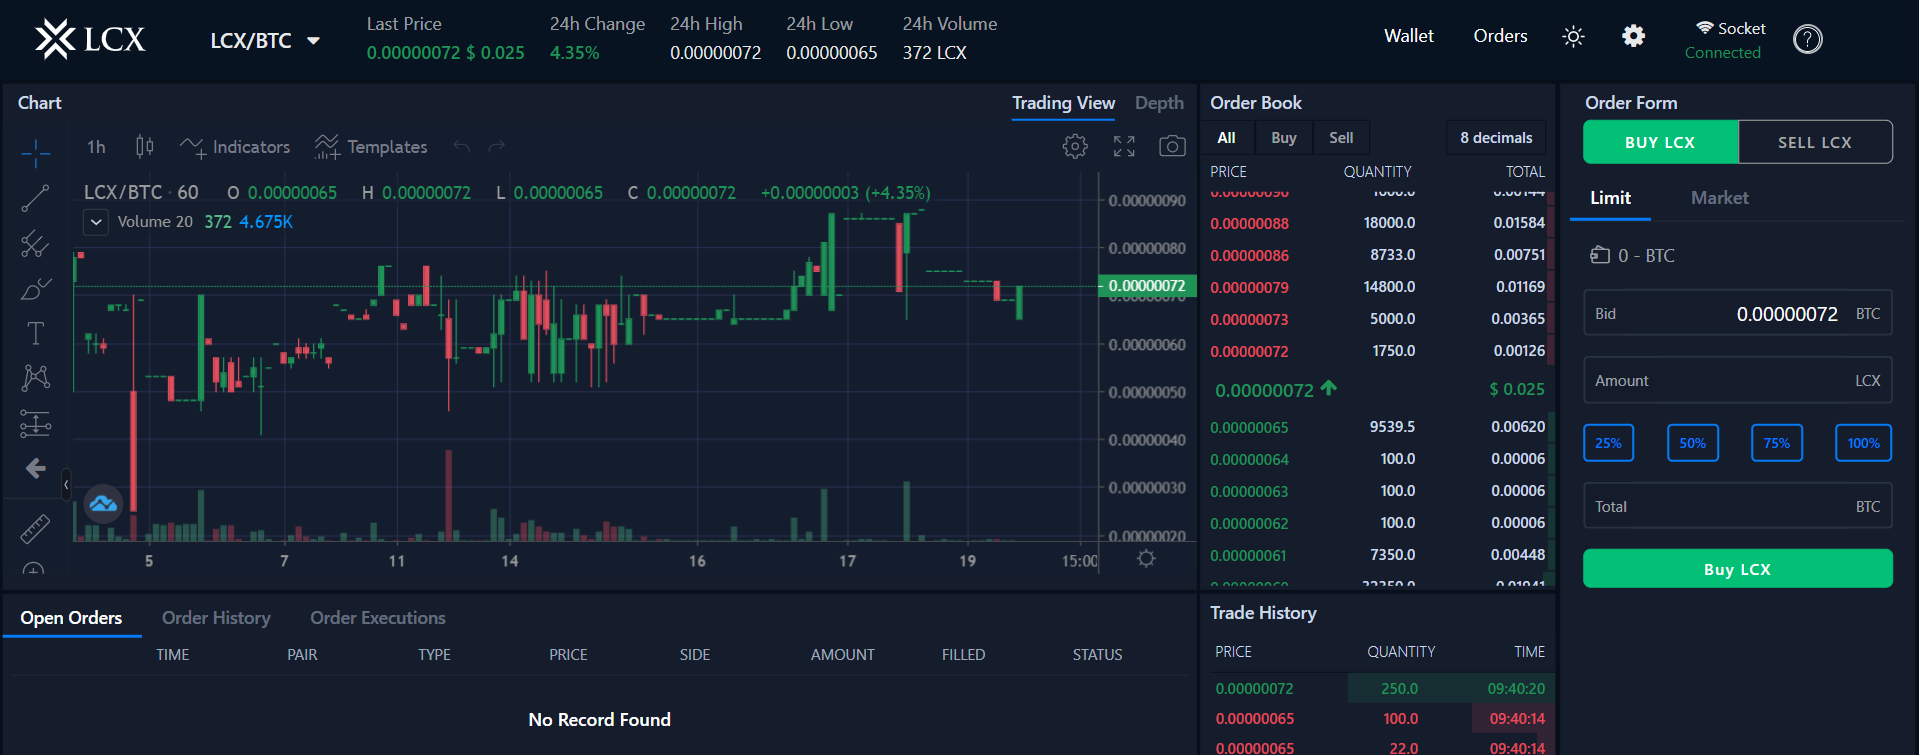The height and width of the screenshot is (755, 1919).
Task: Open the LCX/BTC pair dropdown
Action: point(265,41)
